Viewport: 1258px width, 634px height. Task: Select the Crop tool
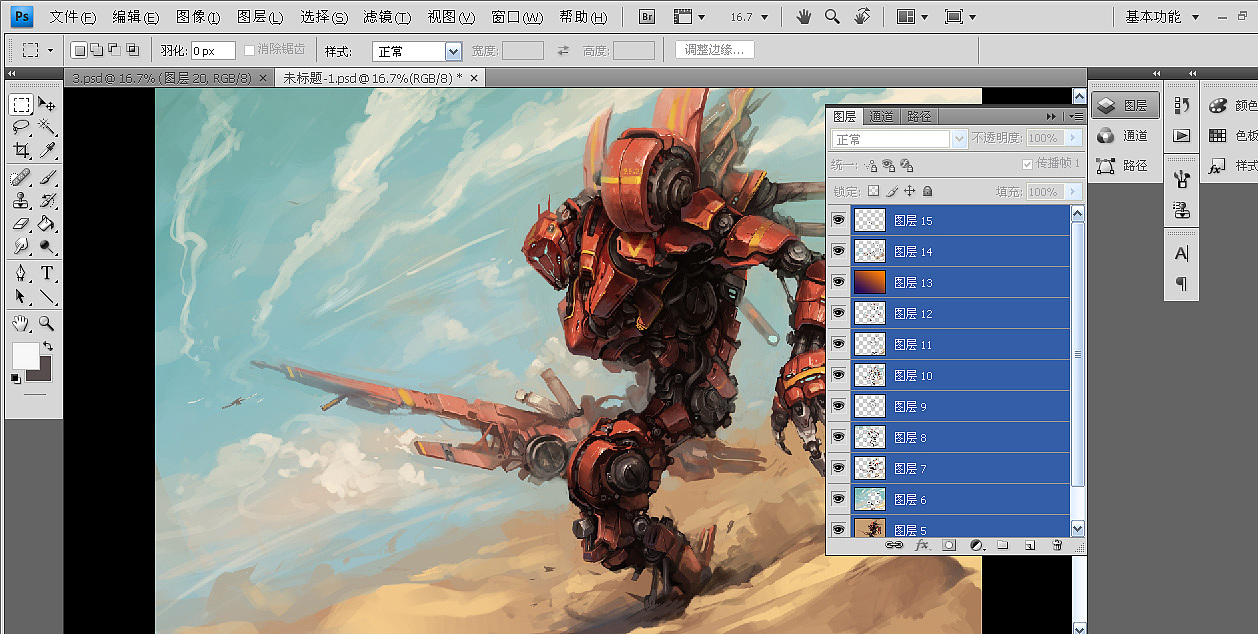[x=21, y=151]
